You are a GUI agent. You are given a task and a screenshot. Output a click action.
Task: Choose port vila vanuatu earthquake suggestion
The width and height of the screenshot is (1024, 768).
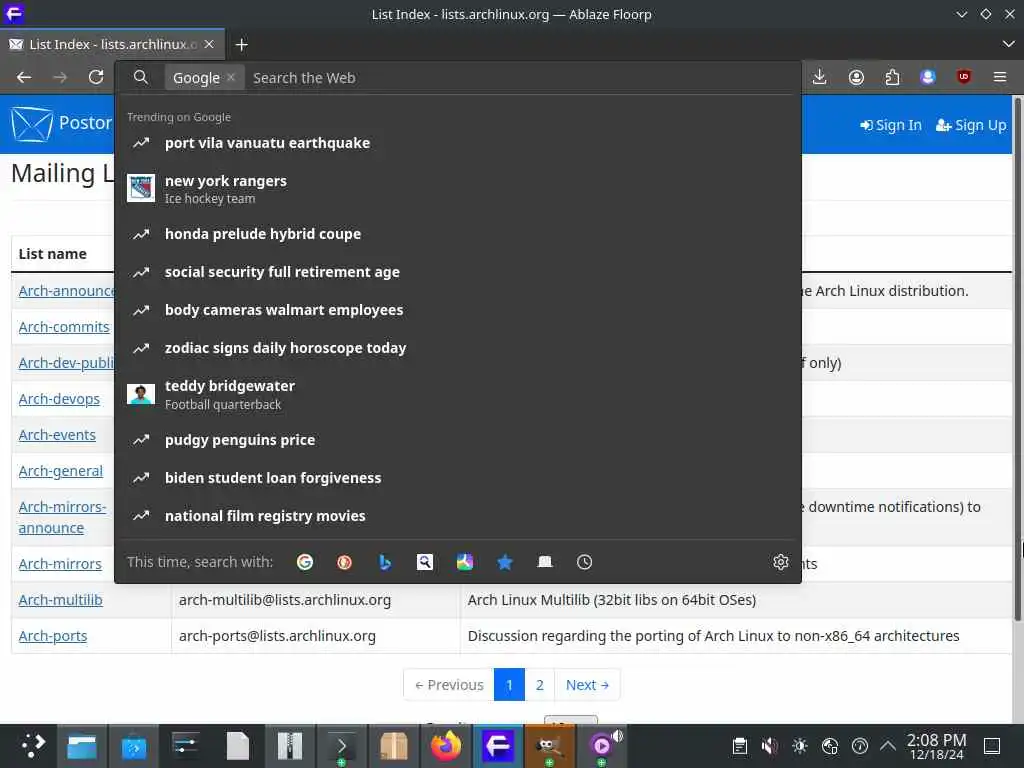tap(457, 143)
